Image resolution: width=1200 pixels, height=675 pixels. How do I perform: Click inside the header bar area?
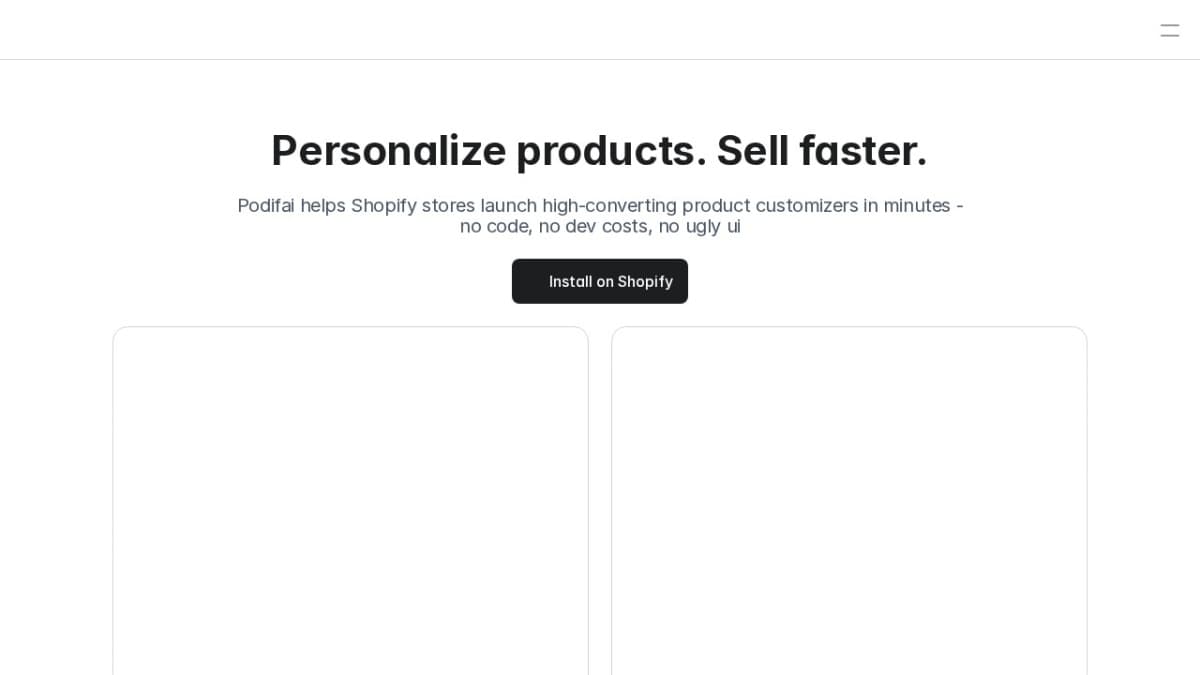tap(600, 29)
